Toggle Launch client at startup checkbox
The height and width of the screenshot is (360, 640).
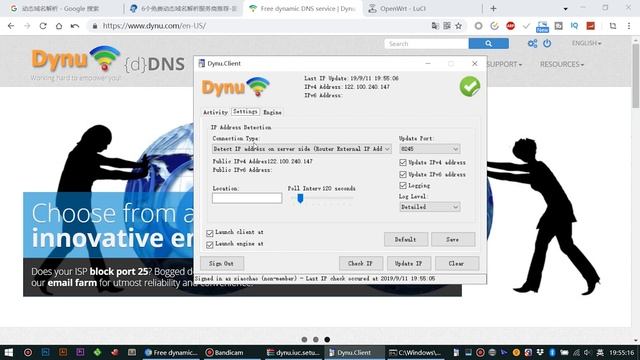pos(210,233)
